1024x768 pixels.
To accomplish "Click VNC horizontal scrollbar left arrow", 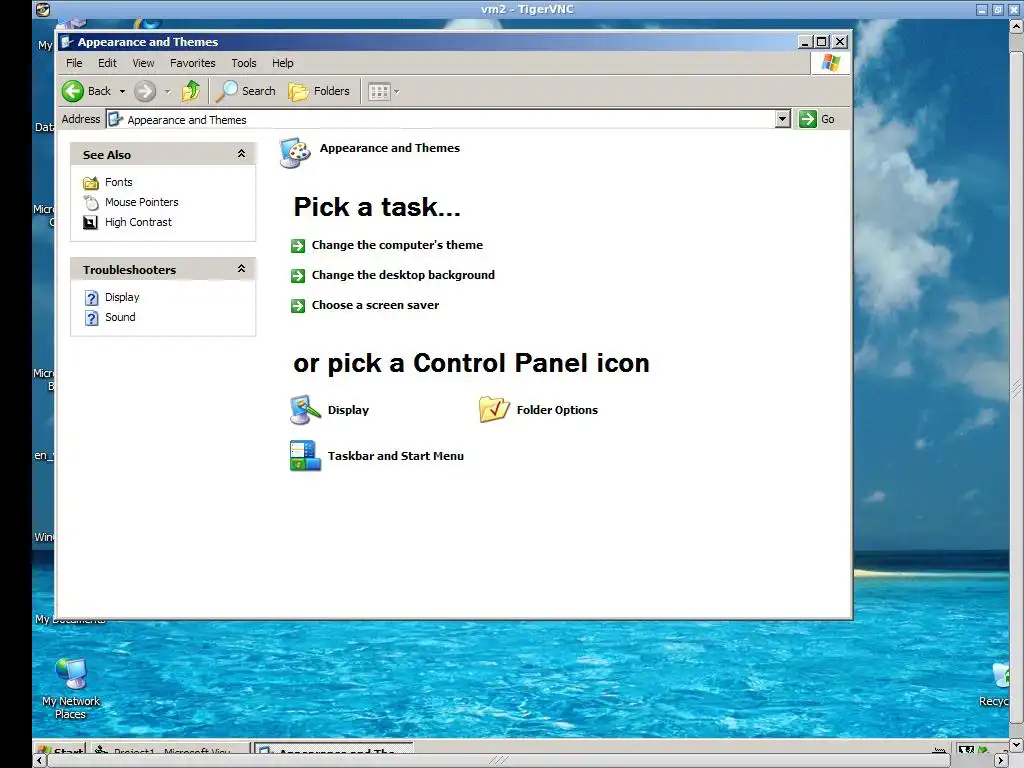I will 40,760.
